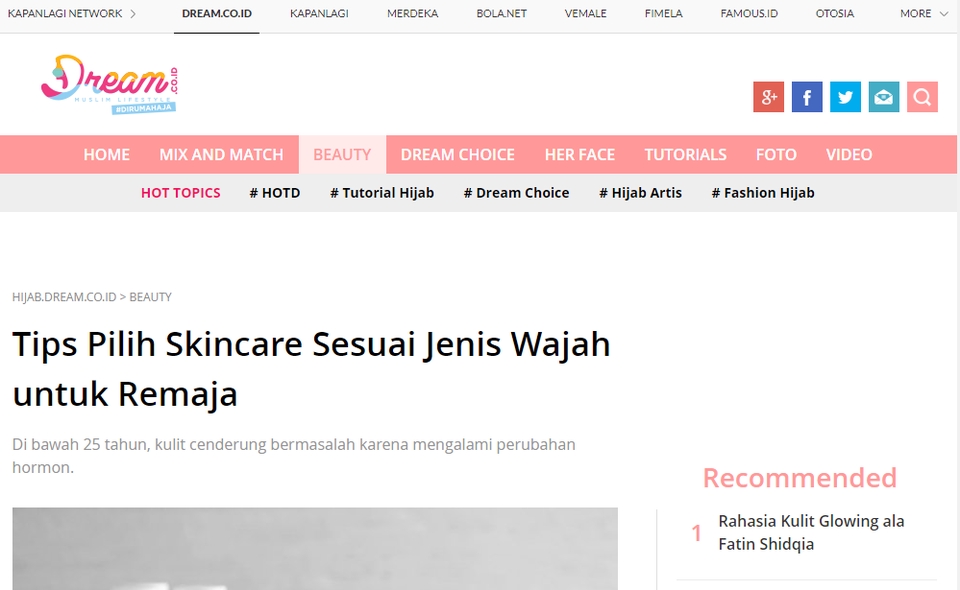Click the HOT TOPICS label
960x590 pixels.
pyautogui.click(x=181, y=193)
